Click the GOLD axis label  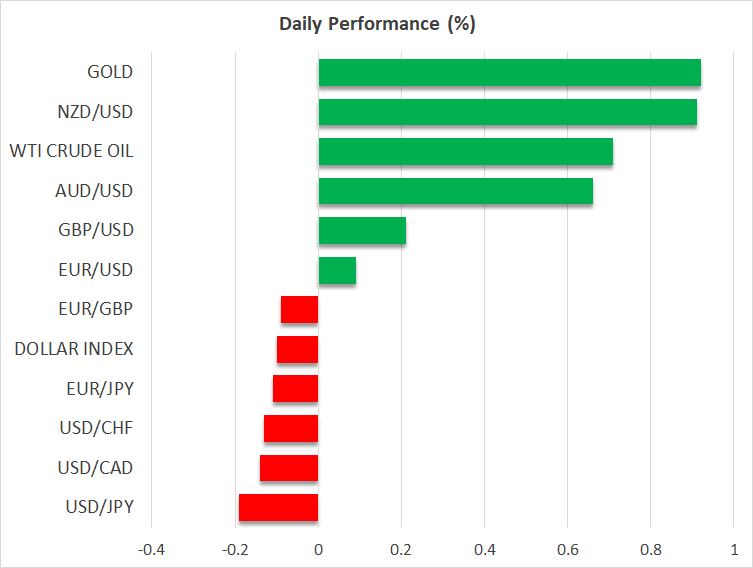pyautogui.click(x=110, y=73)
